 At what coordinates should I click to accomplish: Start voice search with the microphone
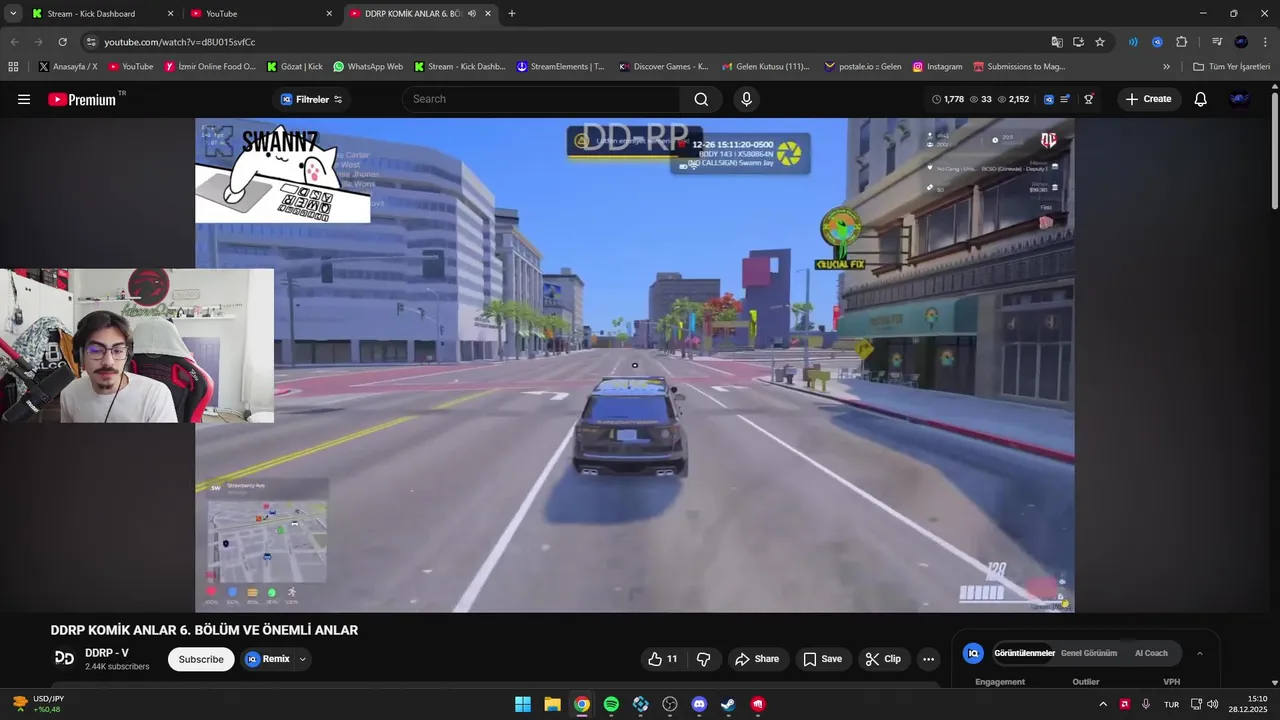[746, 99]
